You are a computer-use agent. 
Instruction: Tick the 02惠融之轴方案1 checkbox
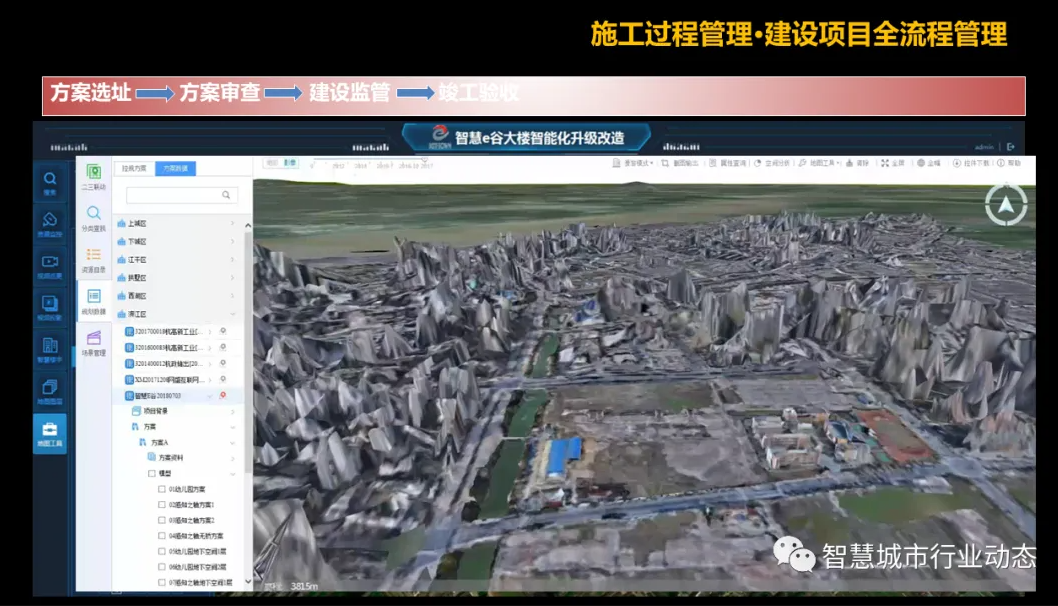pos(162,505)
